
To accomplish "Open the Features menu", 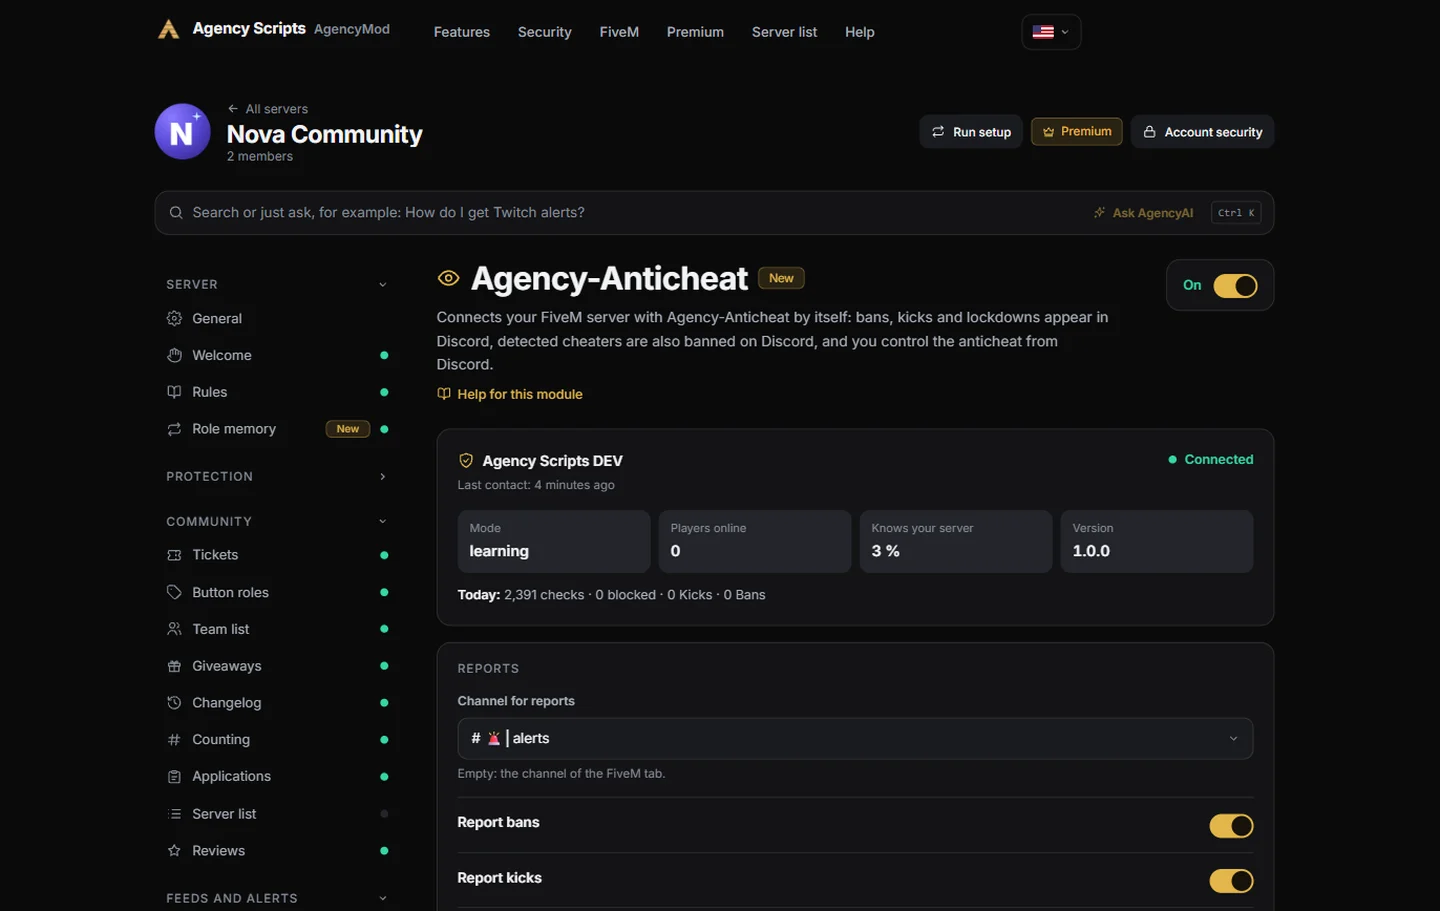I will pos(462,32).
